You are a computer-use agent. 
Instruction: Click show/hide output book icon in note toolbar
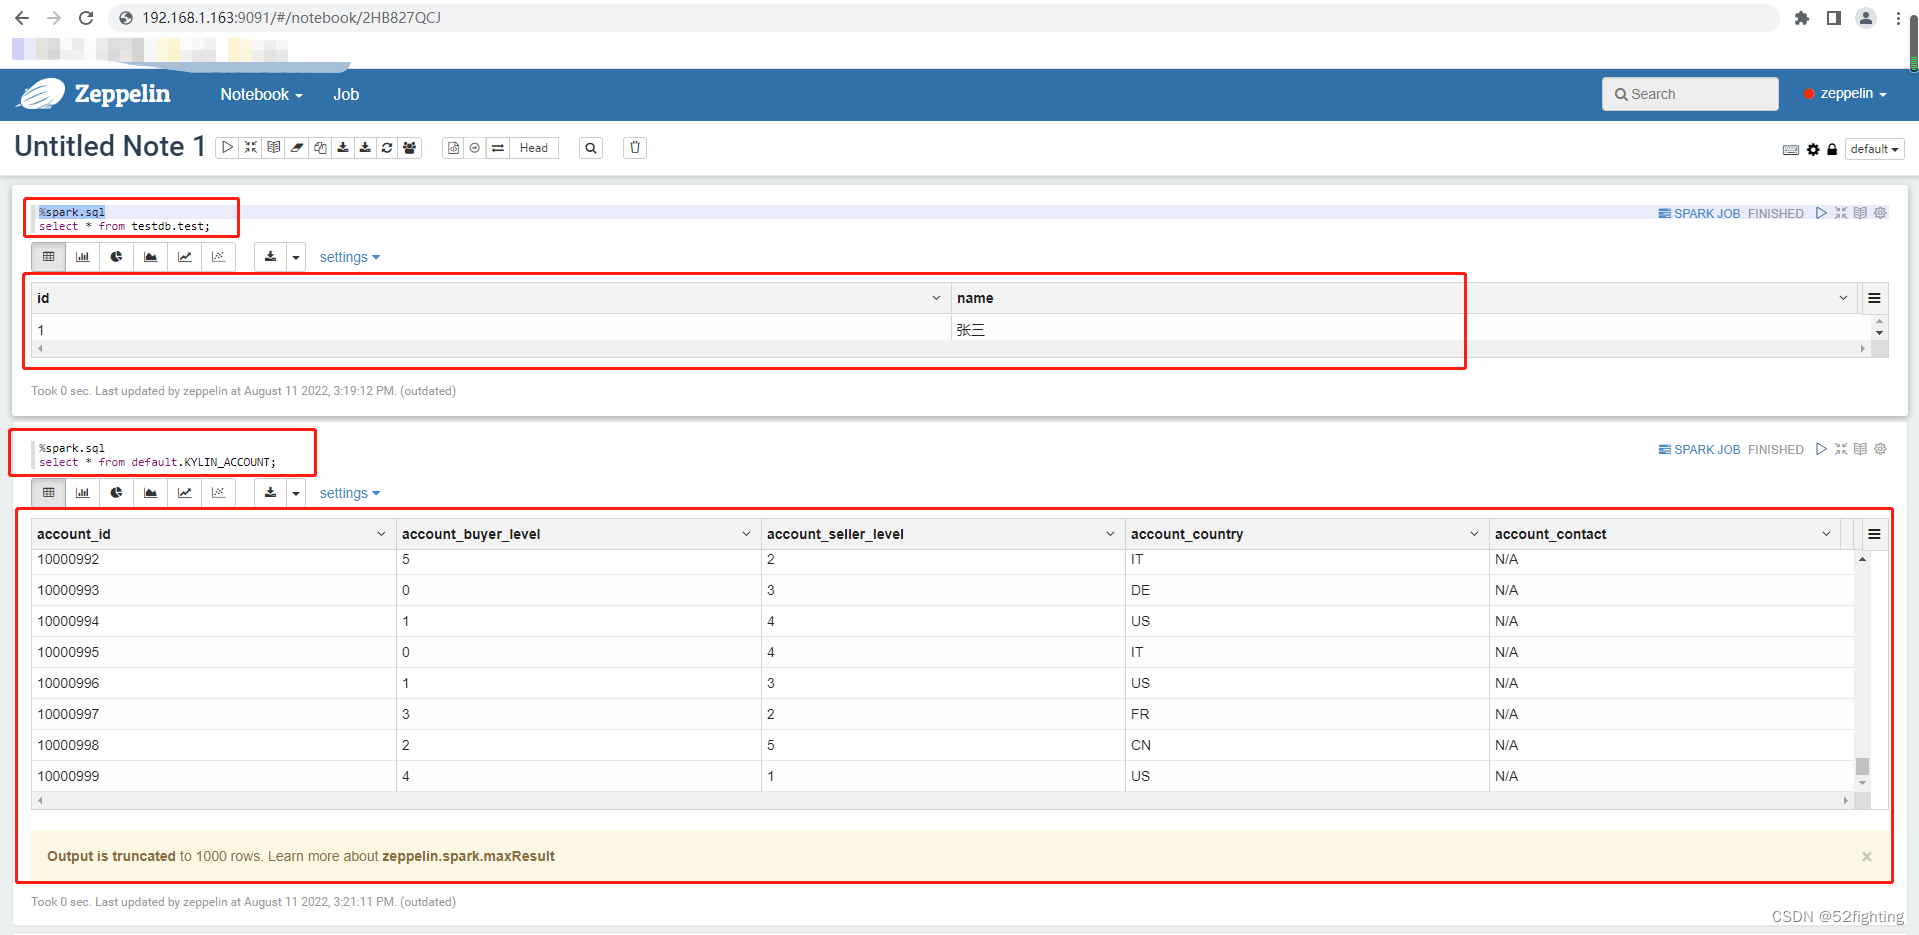(x=273, y=148)
